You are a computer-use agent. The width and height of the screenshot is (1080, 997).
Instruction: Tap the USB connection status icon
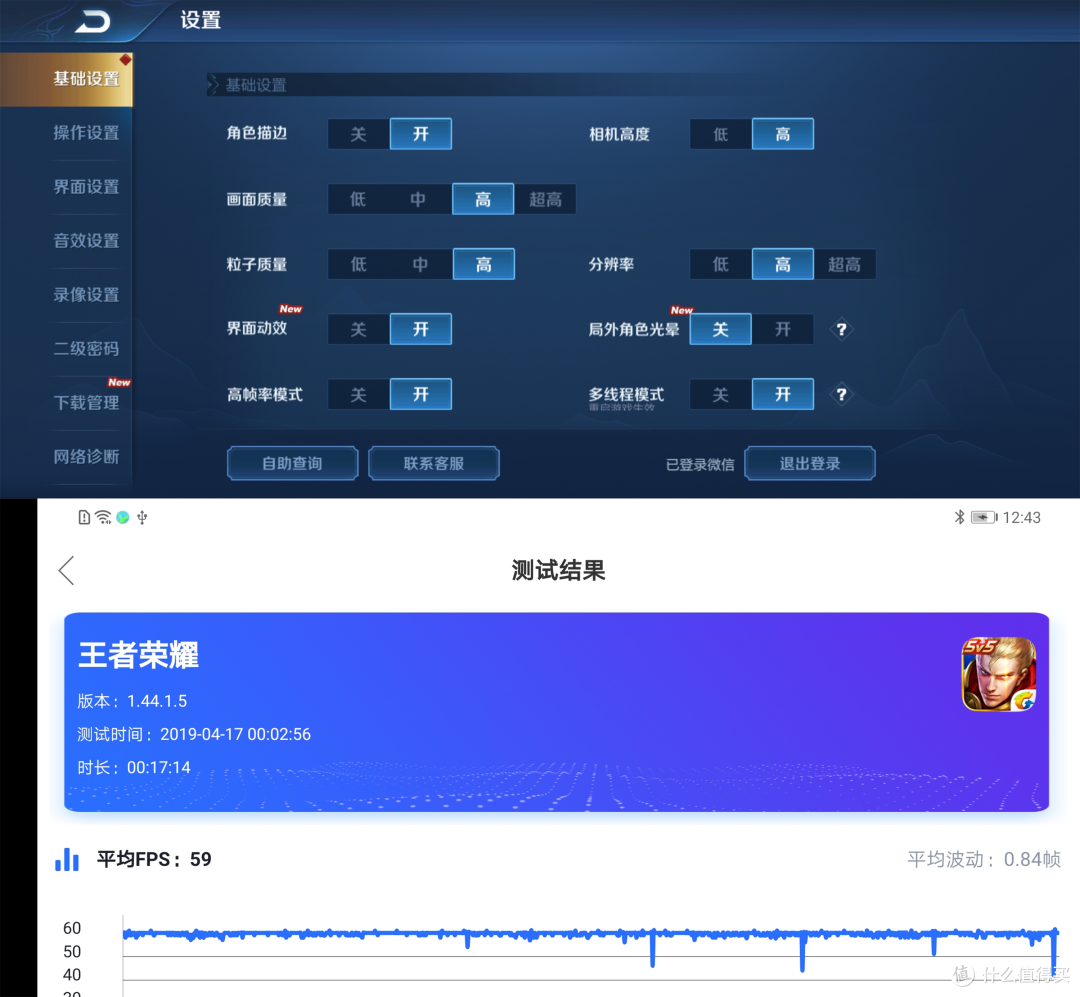click(x=142, y=517)
